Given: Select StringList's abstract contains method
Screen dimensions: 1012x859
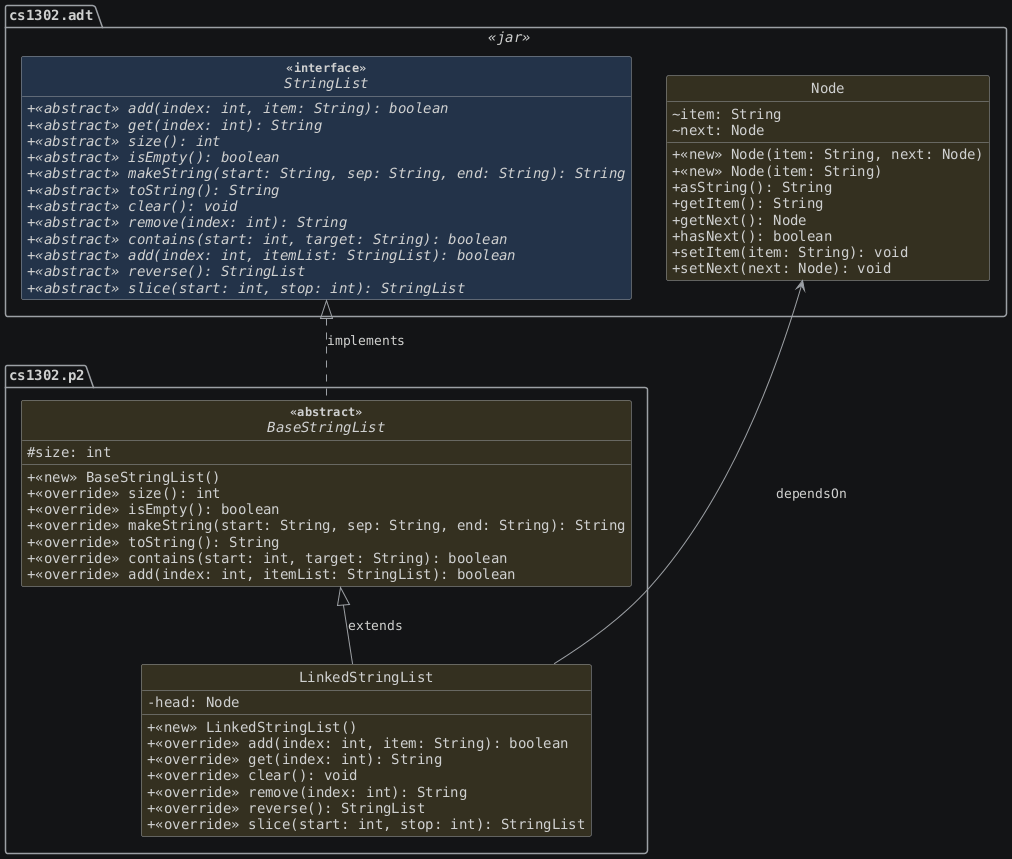Looking at the screenshot, I should coord(267,239).
